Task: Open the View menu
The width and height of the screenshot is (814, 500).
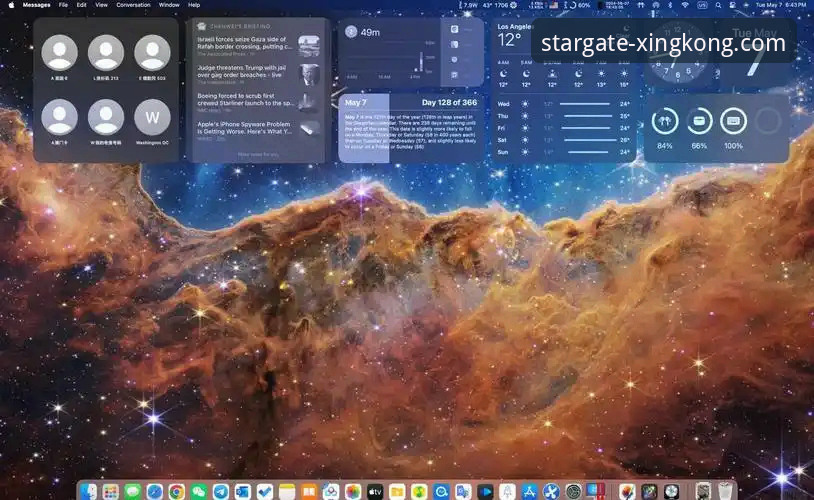Action: (x=101, y=5)
